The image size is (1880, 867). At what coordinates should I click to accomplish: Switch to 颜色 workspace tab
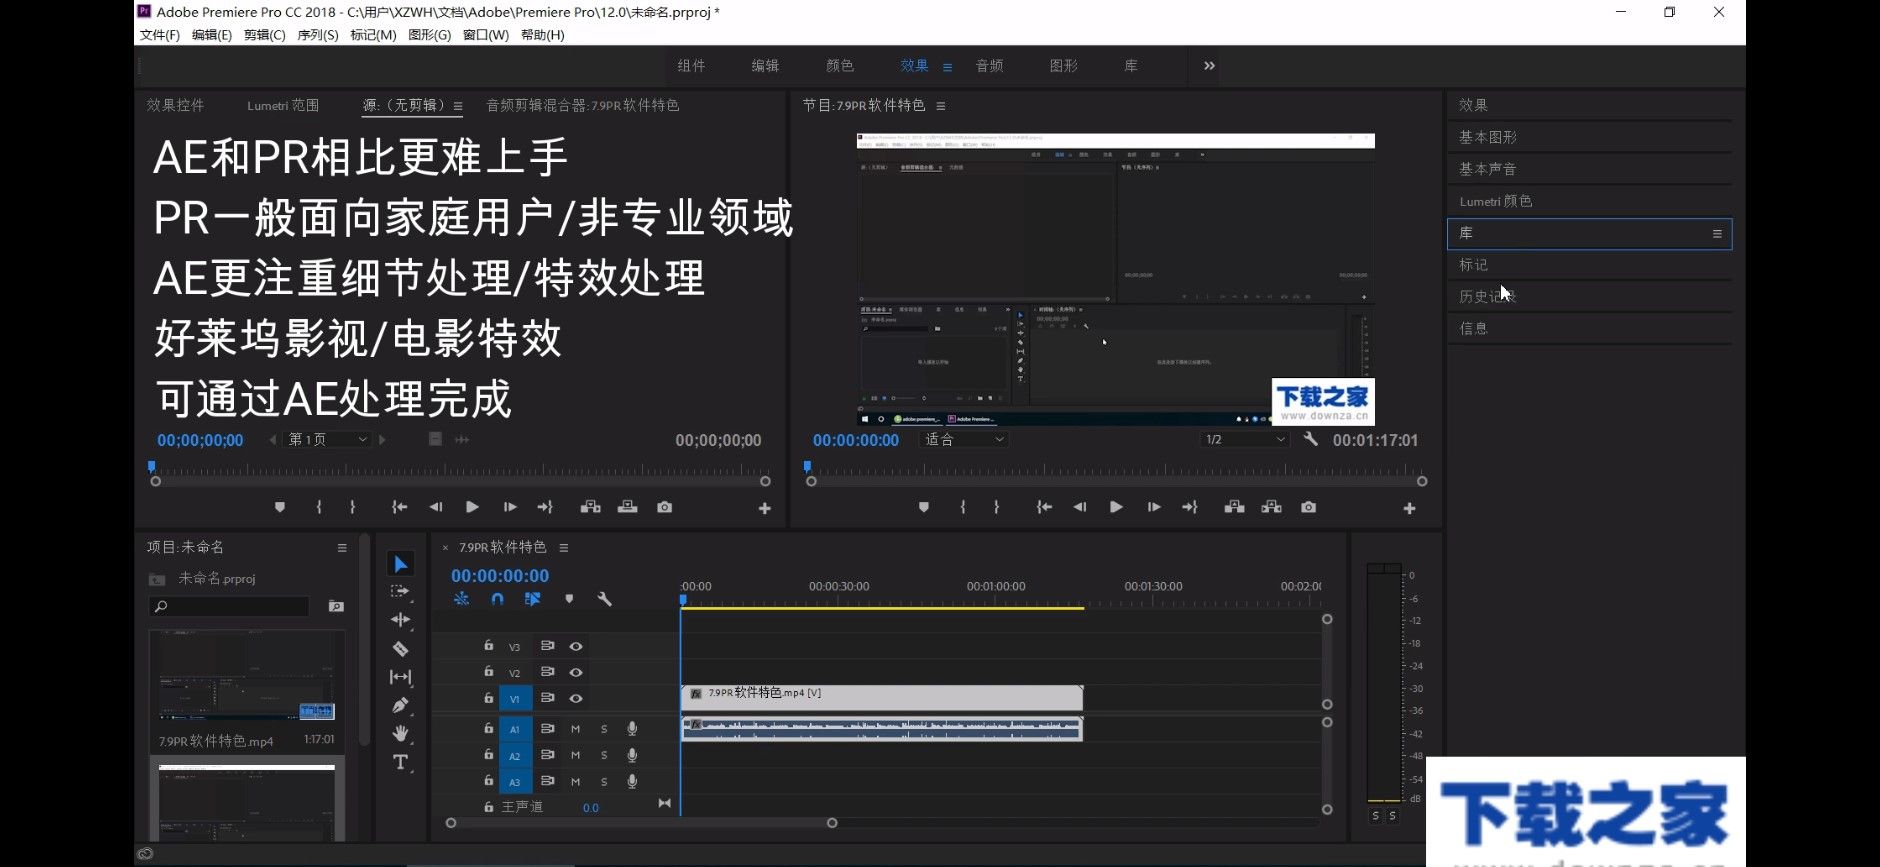pos(840,66)
